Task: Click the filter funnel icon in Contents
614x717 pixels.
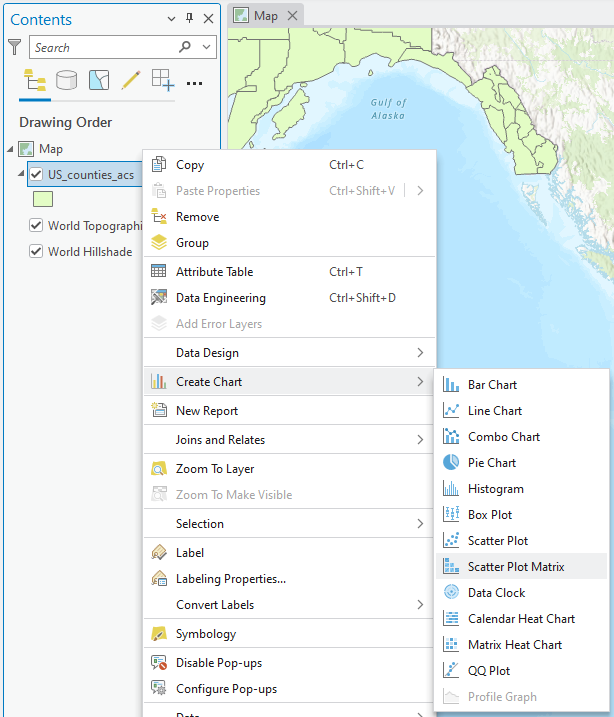Action: (x=14, y=47)
